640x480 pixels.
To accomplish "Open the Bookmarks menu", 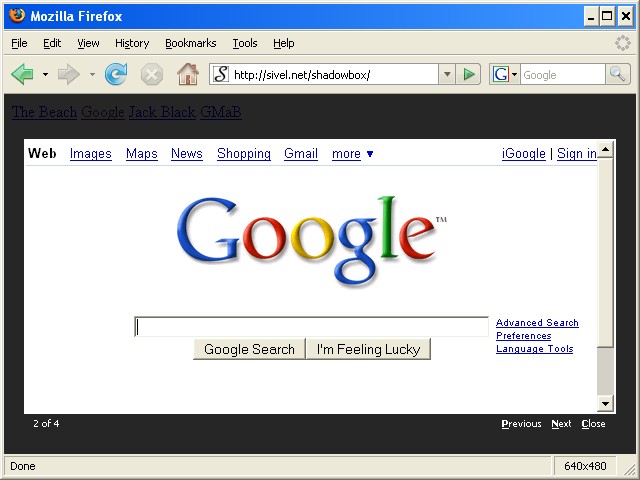I will pyautogui.click(x=191, y=43).
